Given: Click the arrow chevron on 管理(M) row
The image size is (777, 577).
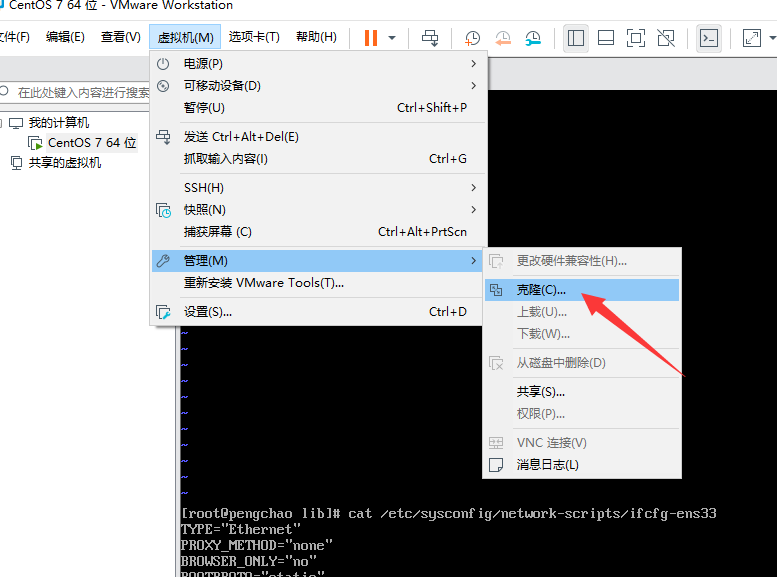Looking at the screenshot, I should (473, 261).
